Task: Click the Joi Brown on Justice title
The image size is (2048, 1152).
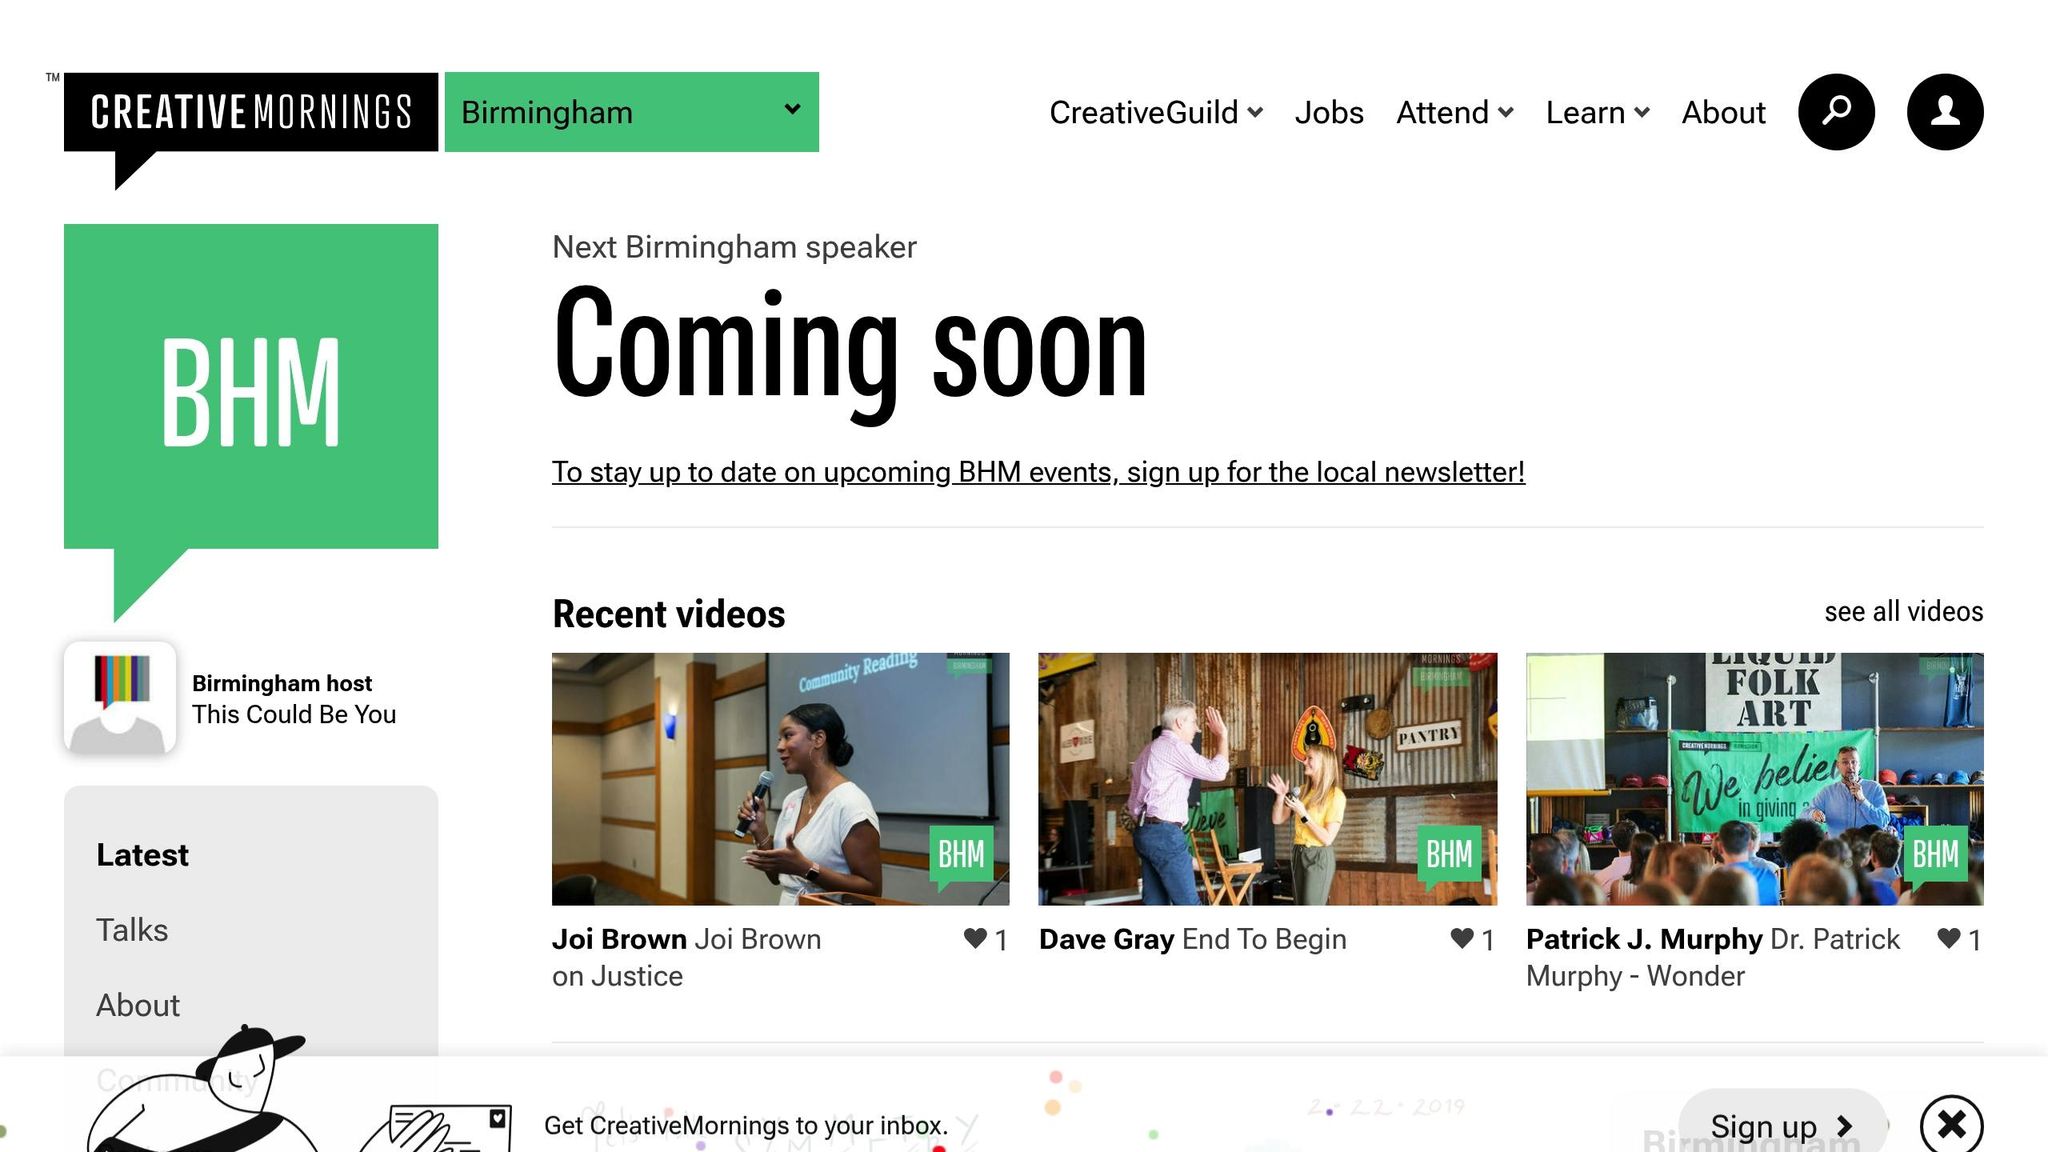Action: (x=687, y=957)
